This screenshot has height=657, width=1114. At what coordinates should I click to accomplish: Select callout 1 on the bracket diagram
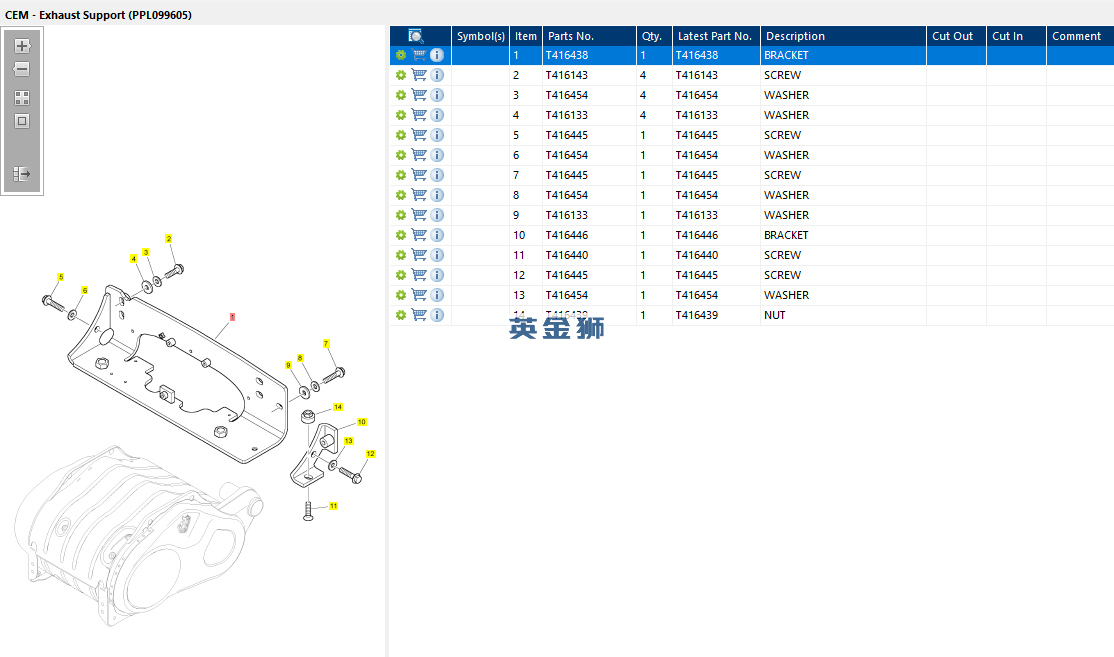232,317
